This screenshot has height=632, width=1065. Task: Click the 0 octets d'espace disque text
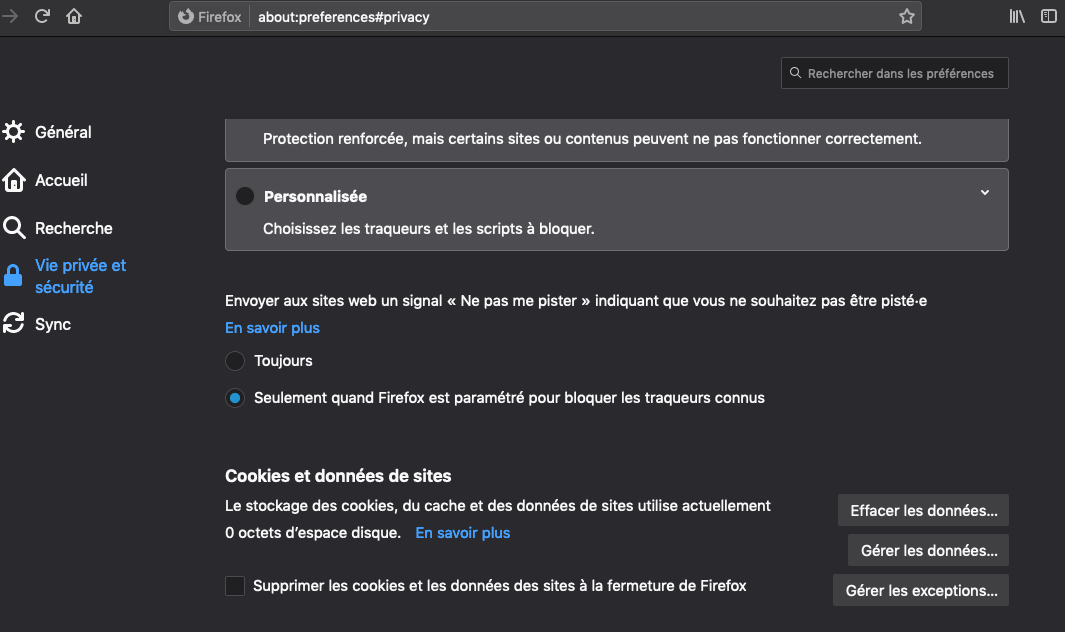[313, 533]
